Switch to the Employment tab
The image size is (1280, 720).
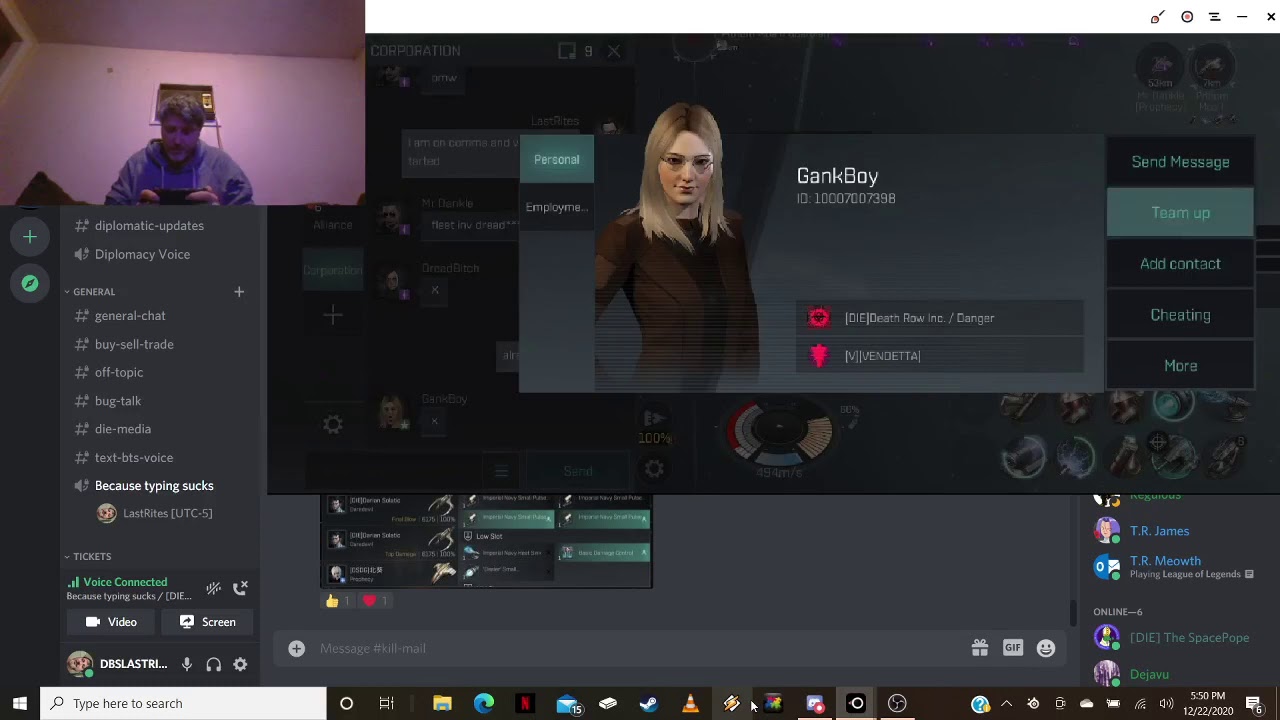coord(556,207)
